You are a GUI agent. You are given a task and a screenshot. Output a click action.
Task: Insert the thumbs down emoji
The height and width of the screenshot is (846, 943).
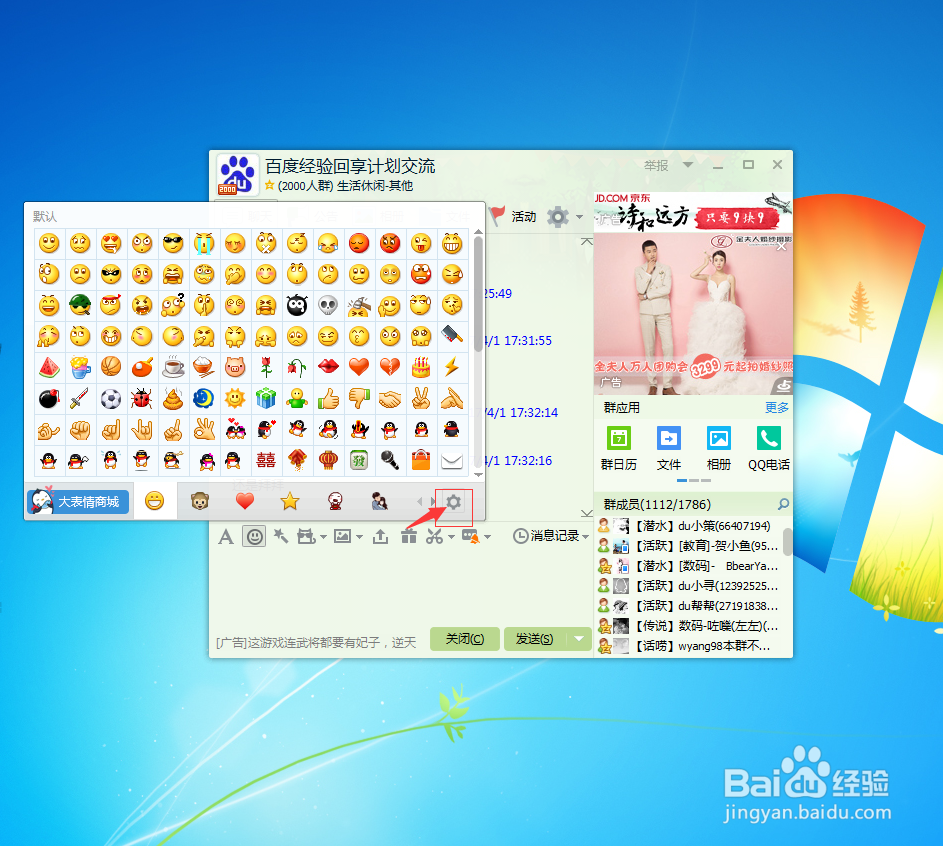point(359,398)
